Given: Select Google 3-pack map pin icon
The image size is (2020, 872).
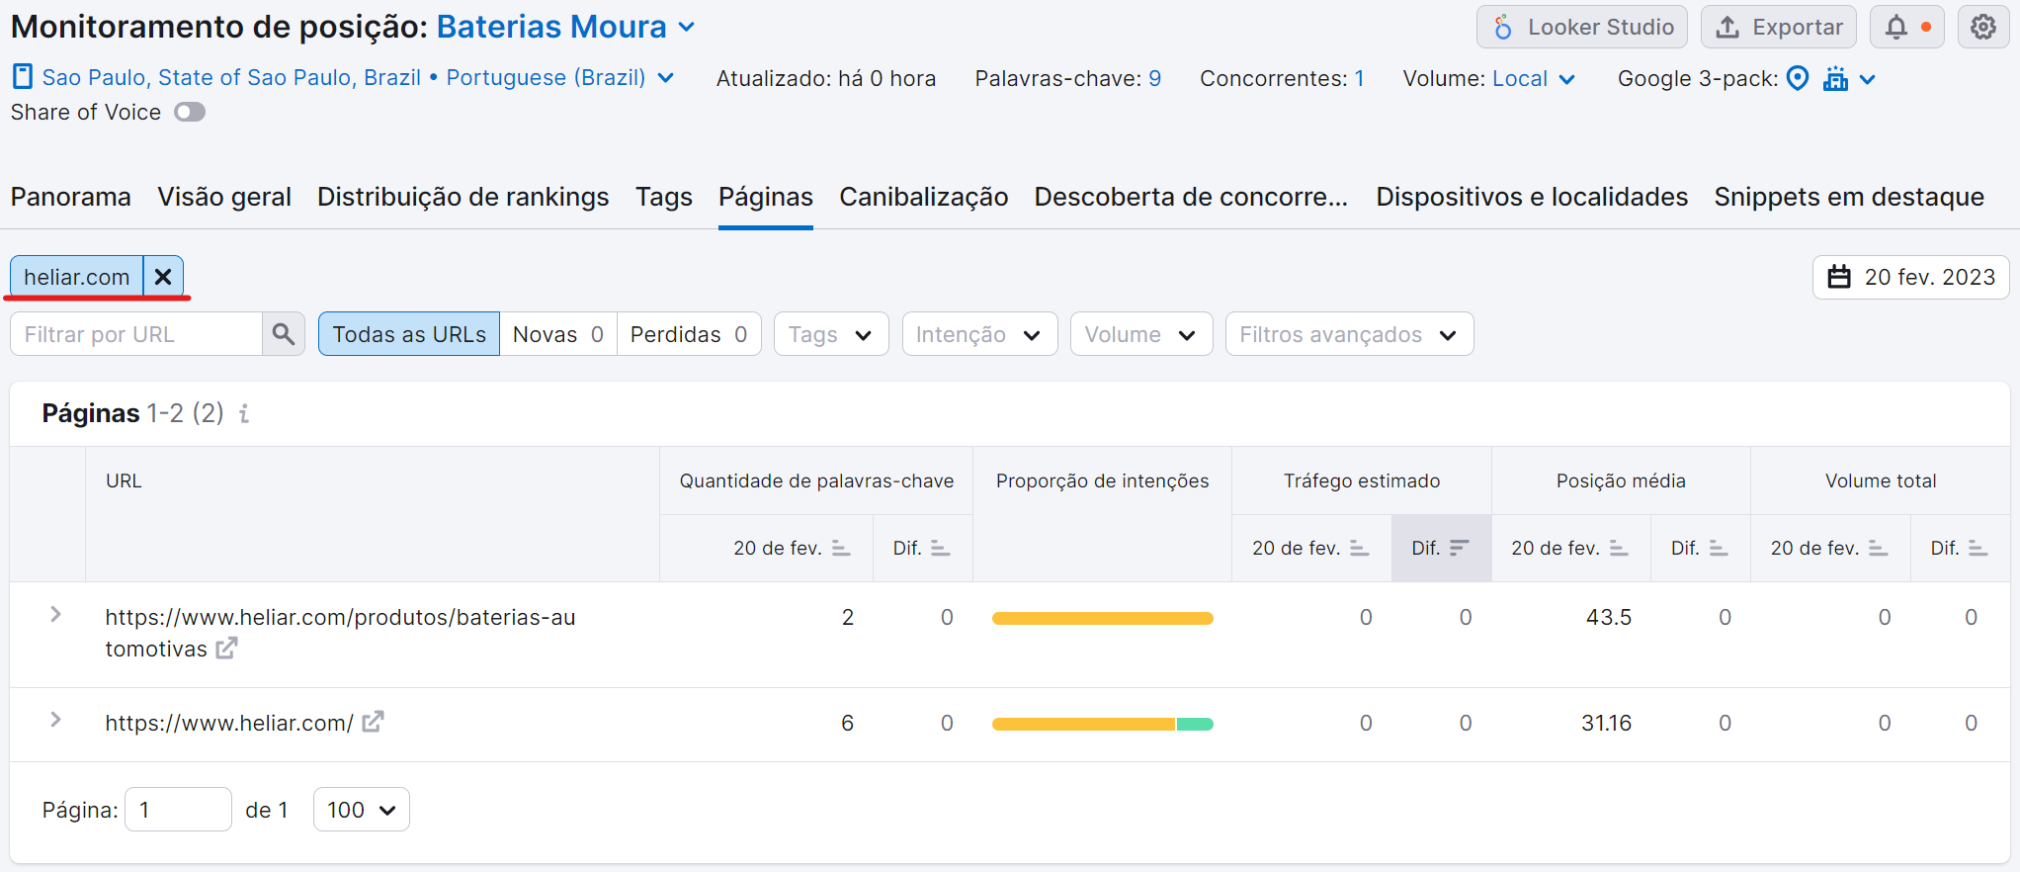Looking at the screenshot, I should pyautogui.click(x=1797, y=78).
